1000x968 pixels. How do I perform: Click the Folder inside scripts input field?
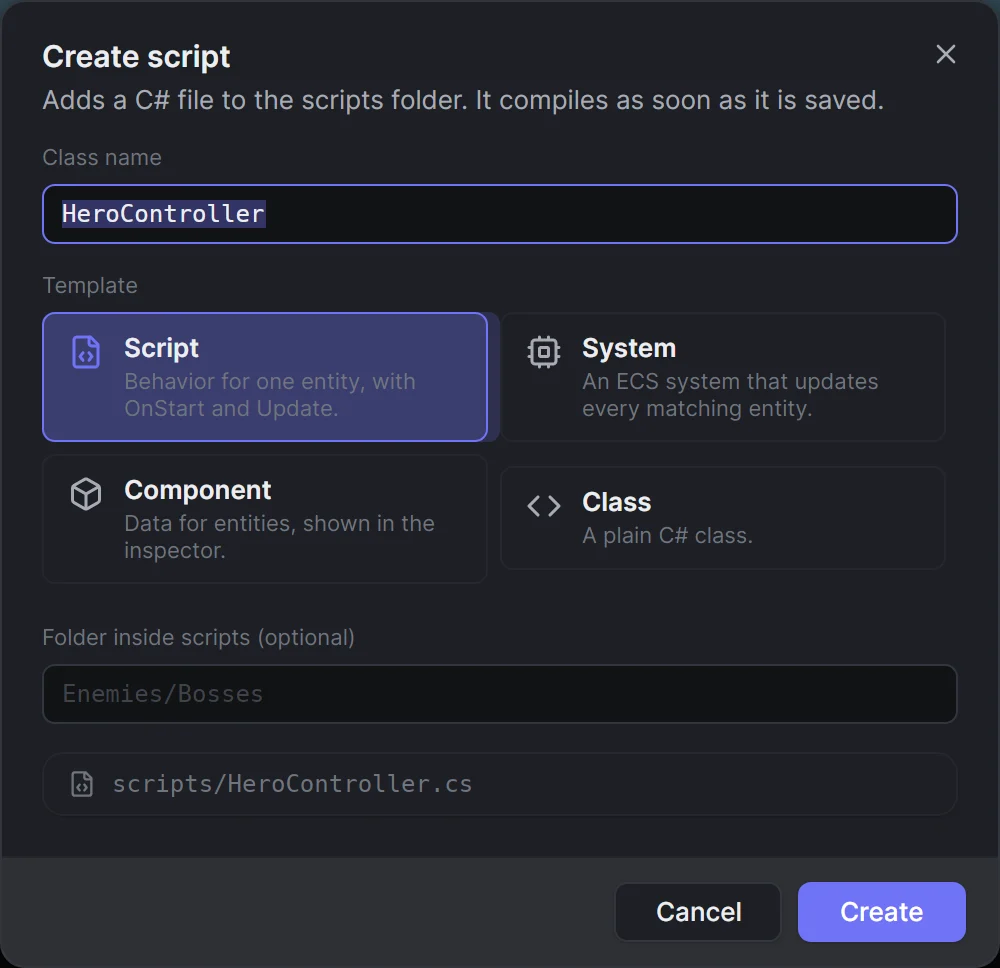(499, 694)
